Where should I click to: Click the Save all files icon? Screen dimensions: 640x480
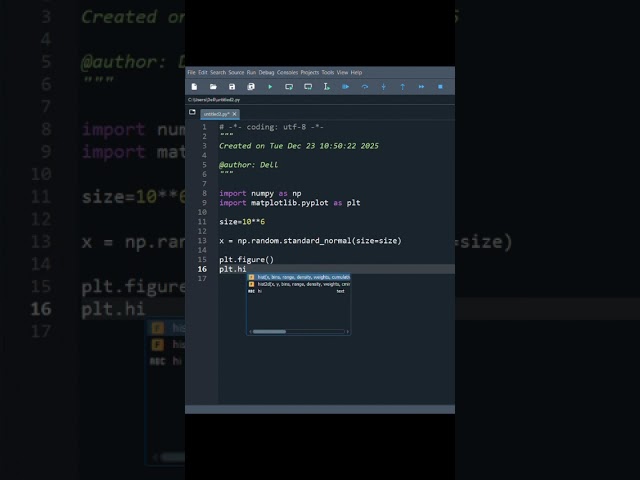pos(251,87)
